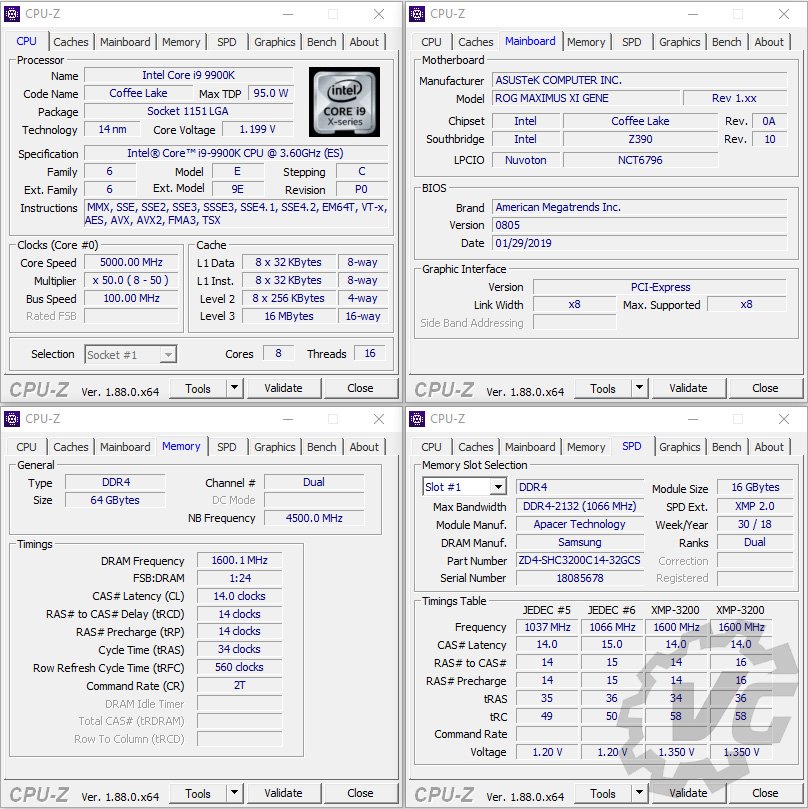Select the Part Number field in SPD window
The width and height of the screenshot is (808, 809).
click(x=579, y=561)
